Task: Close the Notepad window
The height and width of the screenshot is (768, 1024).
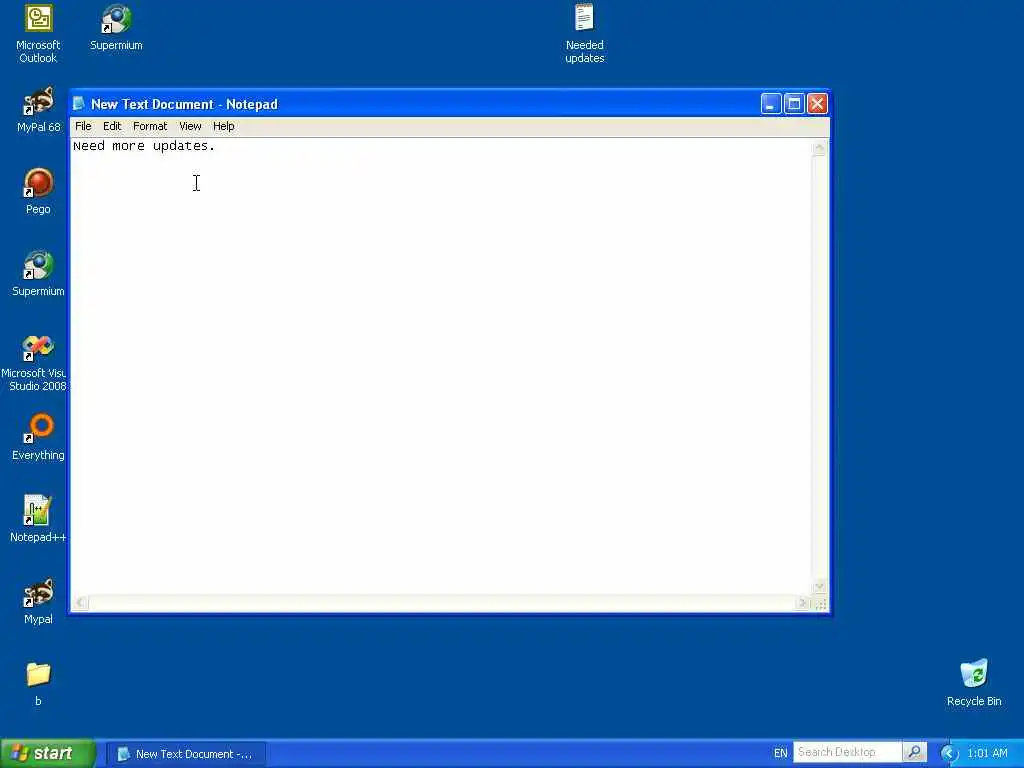Action: [817, 104]
